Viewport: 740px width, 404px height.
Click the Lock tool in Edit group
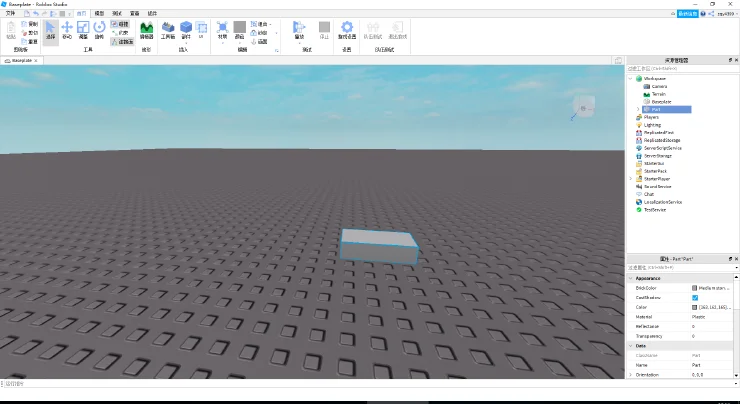click(259, 33)
